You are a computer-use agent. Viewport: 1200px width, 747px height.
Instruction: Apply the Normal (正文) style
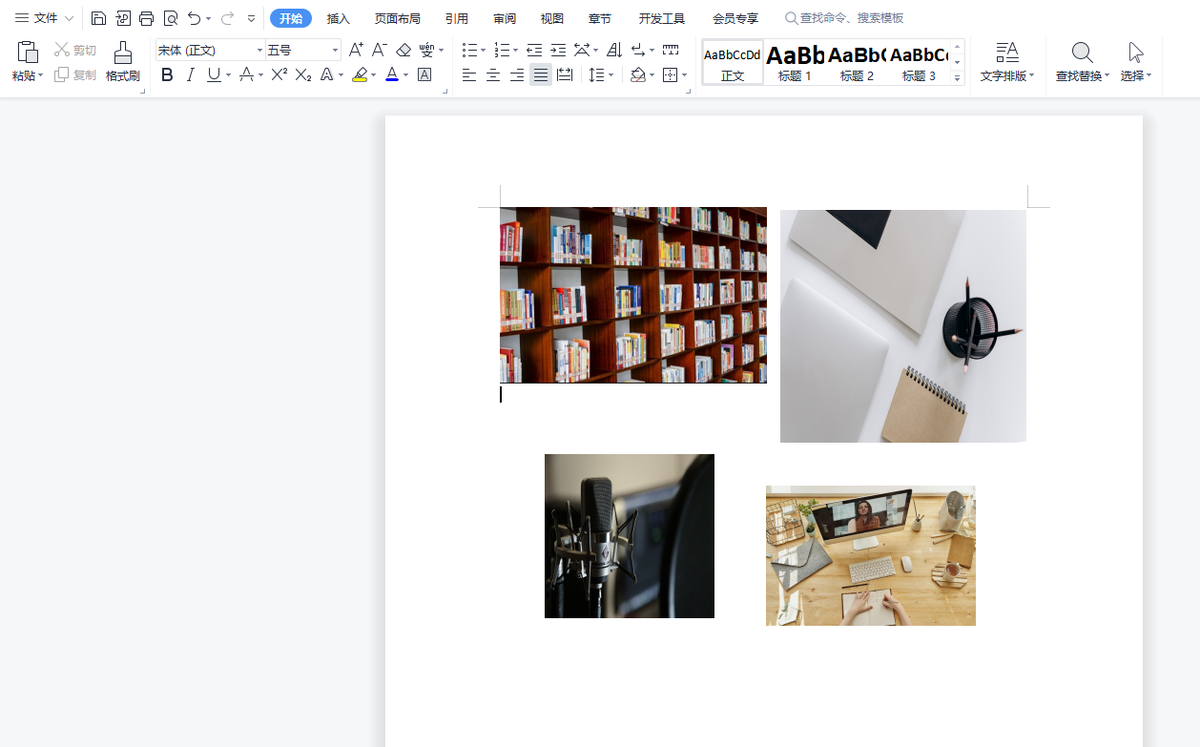tap(733, 63)
